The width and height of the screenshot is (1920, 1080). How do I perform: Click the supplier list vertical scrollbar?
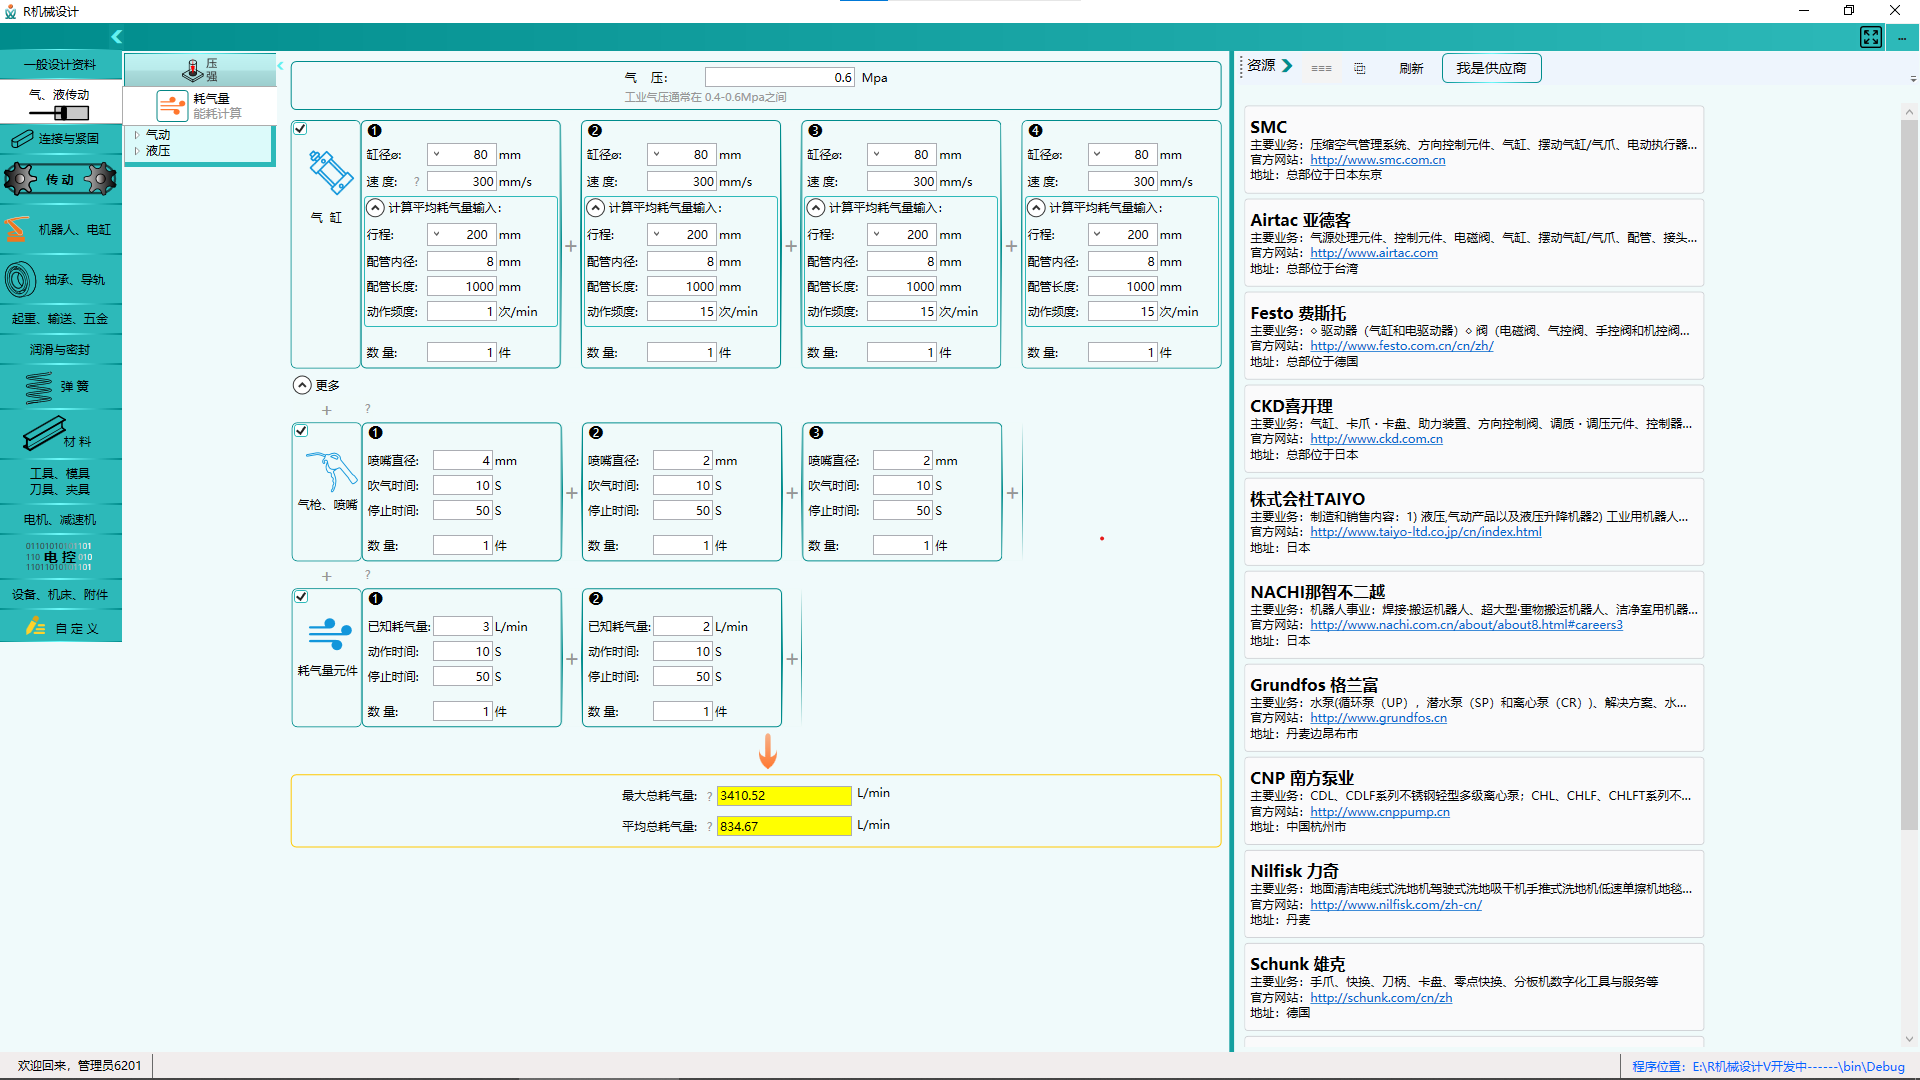[1908, 475]
